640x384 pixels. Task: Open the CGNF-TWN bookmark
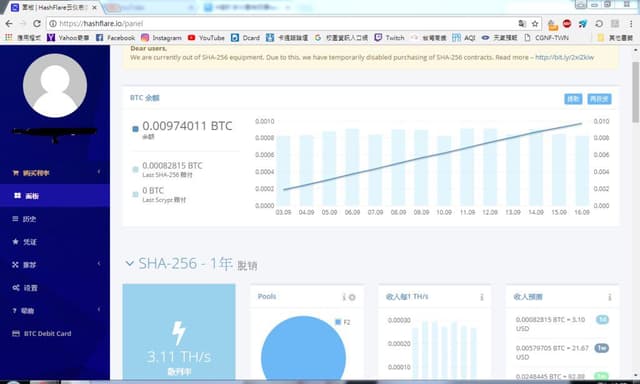[547, 38]
